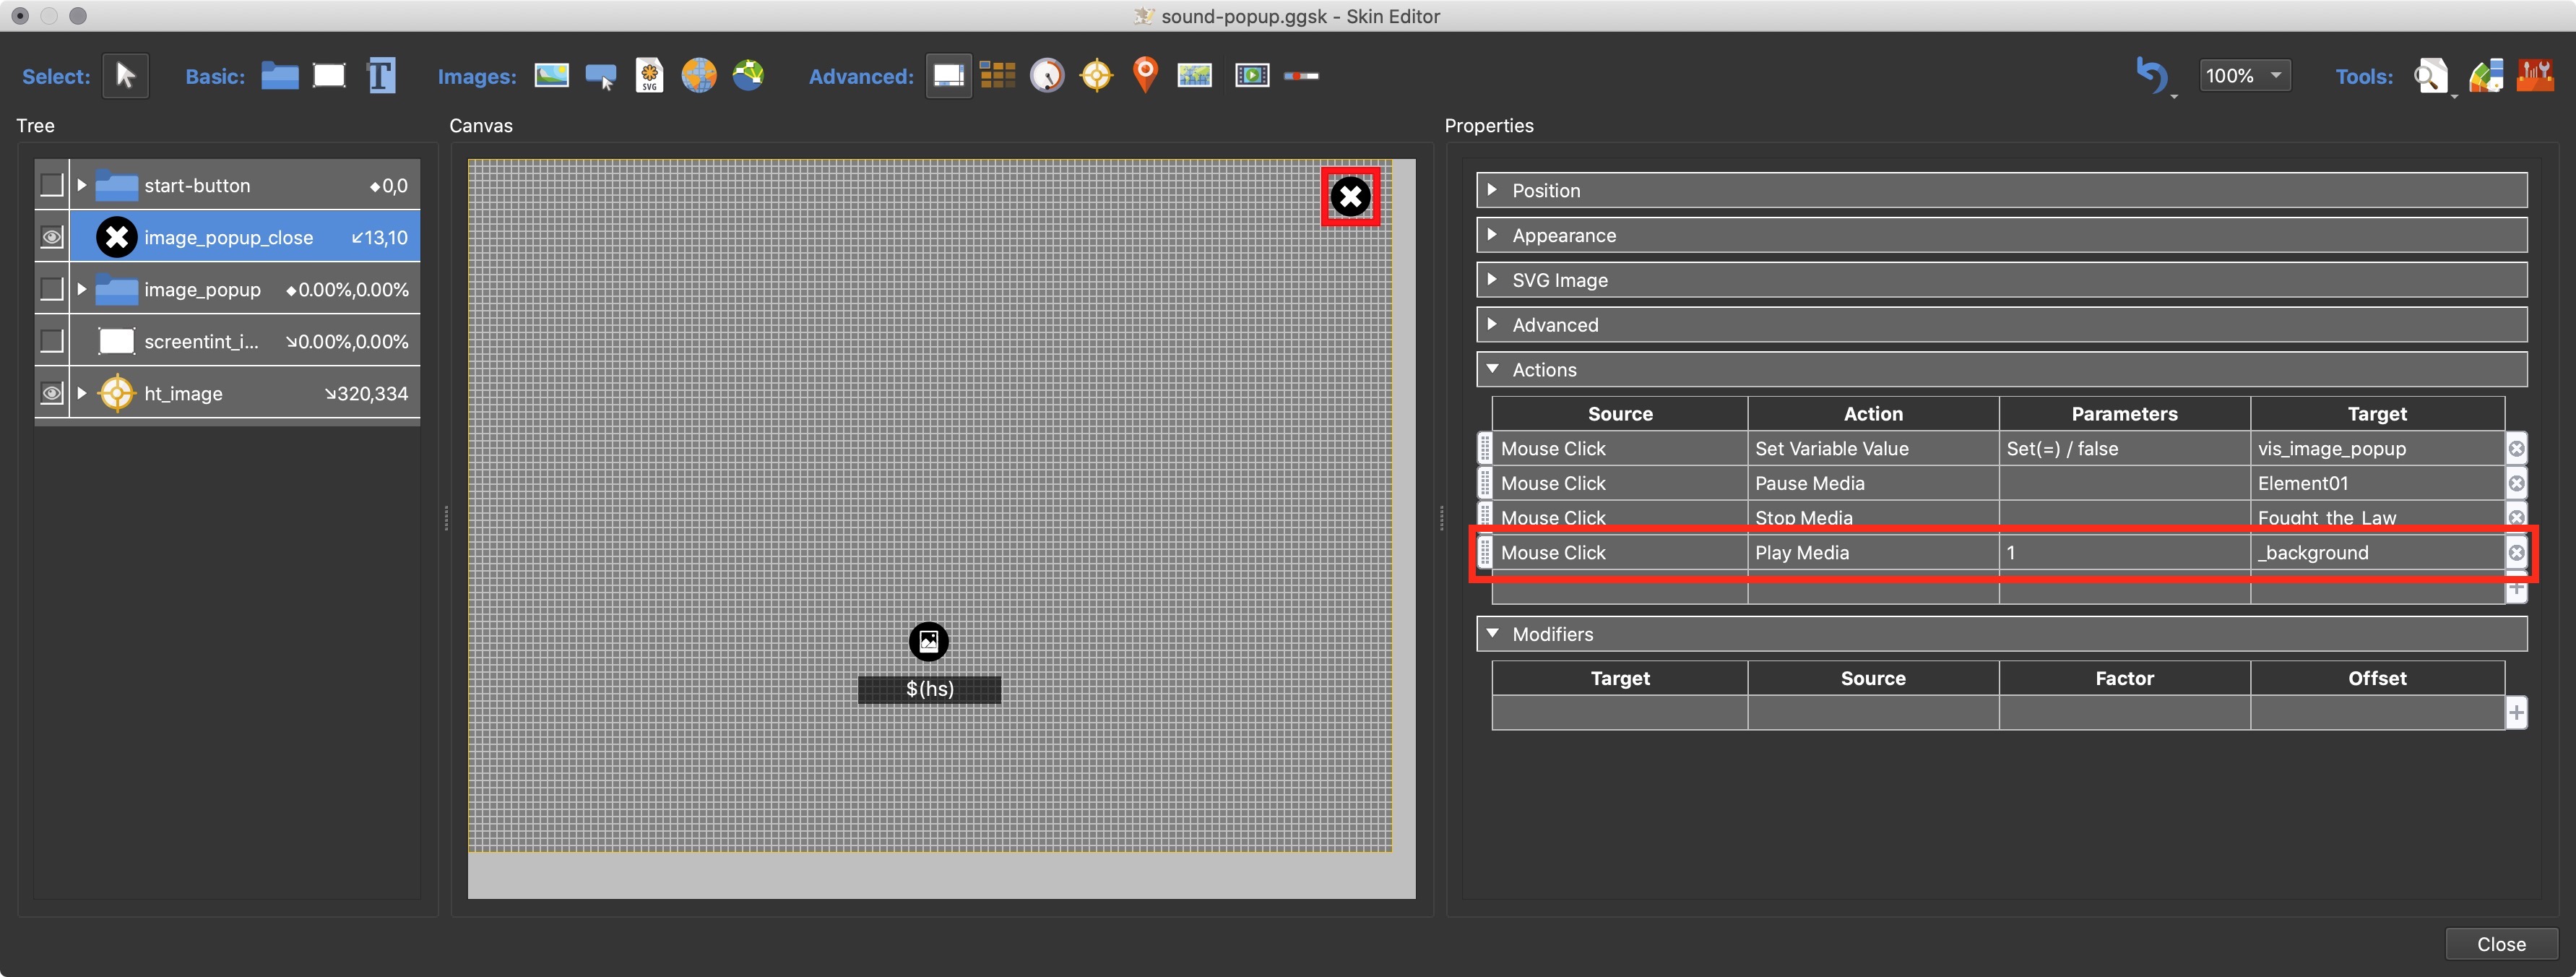The height and width of the screenshot is (977, 2576).
Task: Add a Container folder element
Action: point(280,76)
